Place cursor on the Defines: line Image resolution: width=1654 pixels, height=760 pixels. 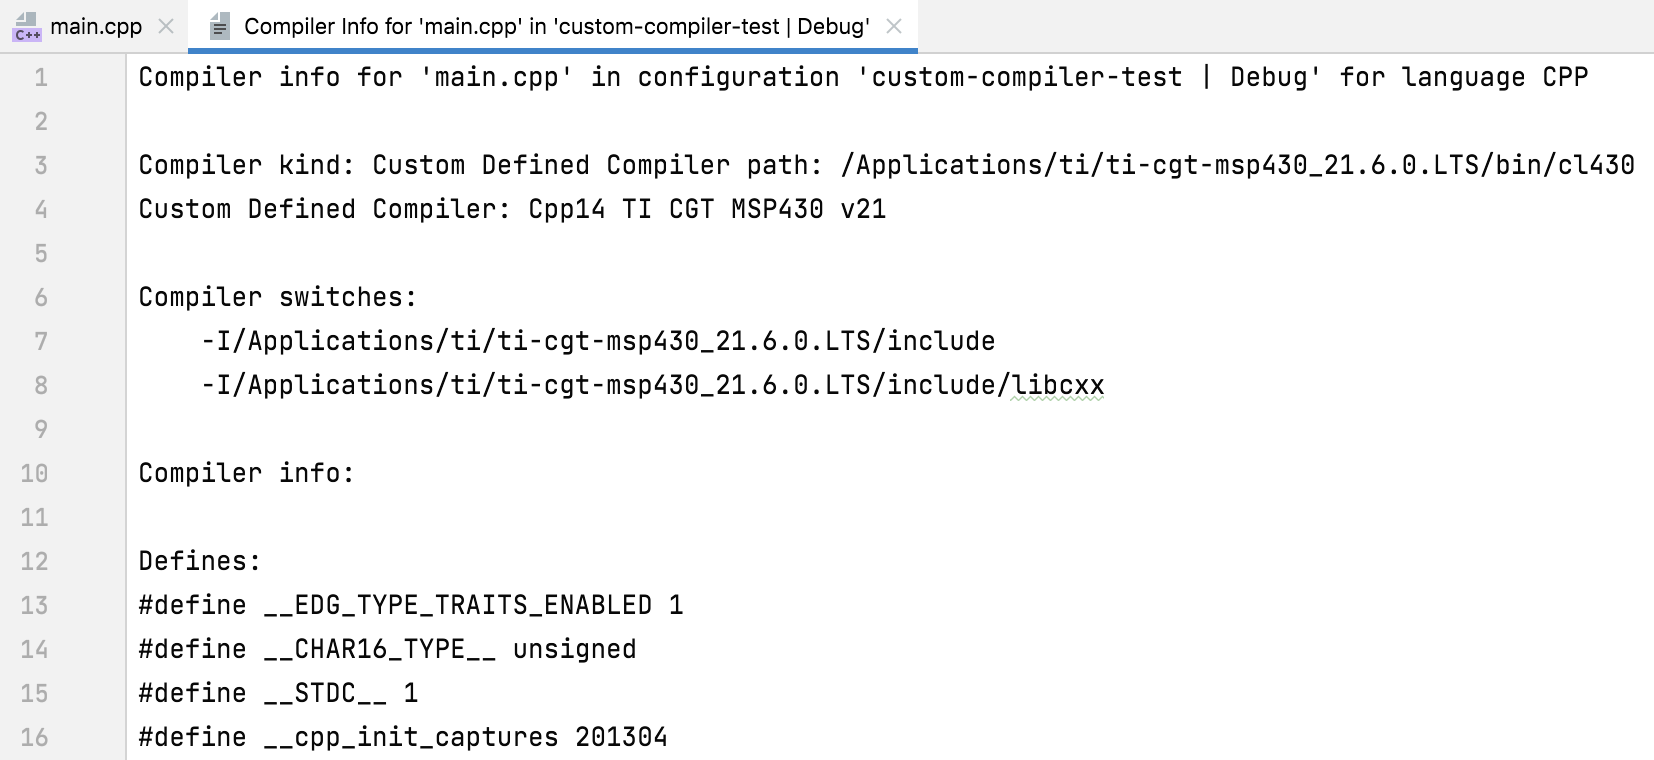point(198,561)
